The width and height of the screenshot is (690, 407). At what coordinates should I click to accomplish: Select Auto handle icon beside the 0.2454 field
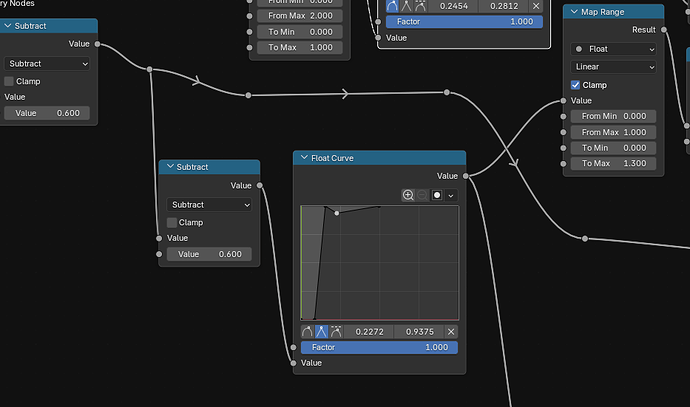click(x=392, y=6)
